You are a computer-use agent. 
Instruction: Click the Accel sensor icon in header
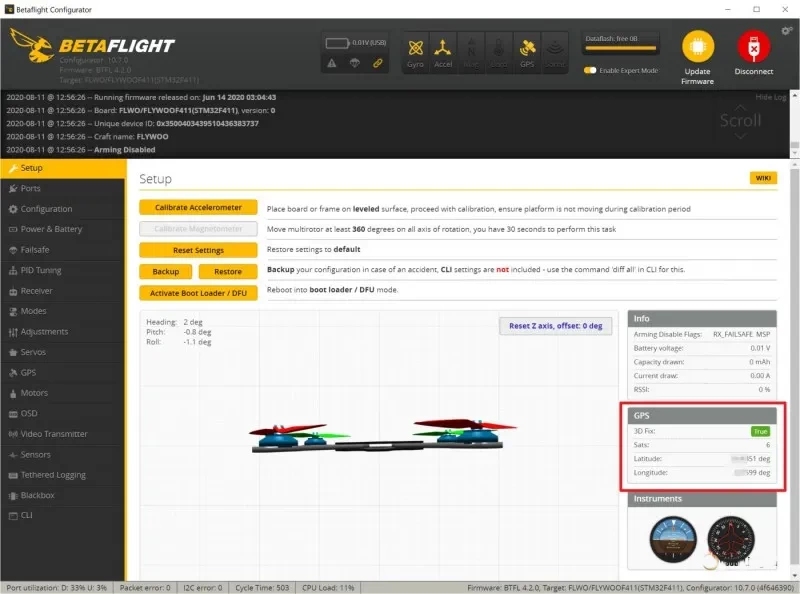coord(443,48)
